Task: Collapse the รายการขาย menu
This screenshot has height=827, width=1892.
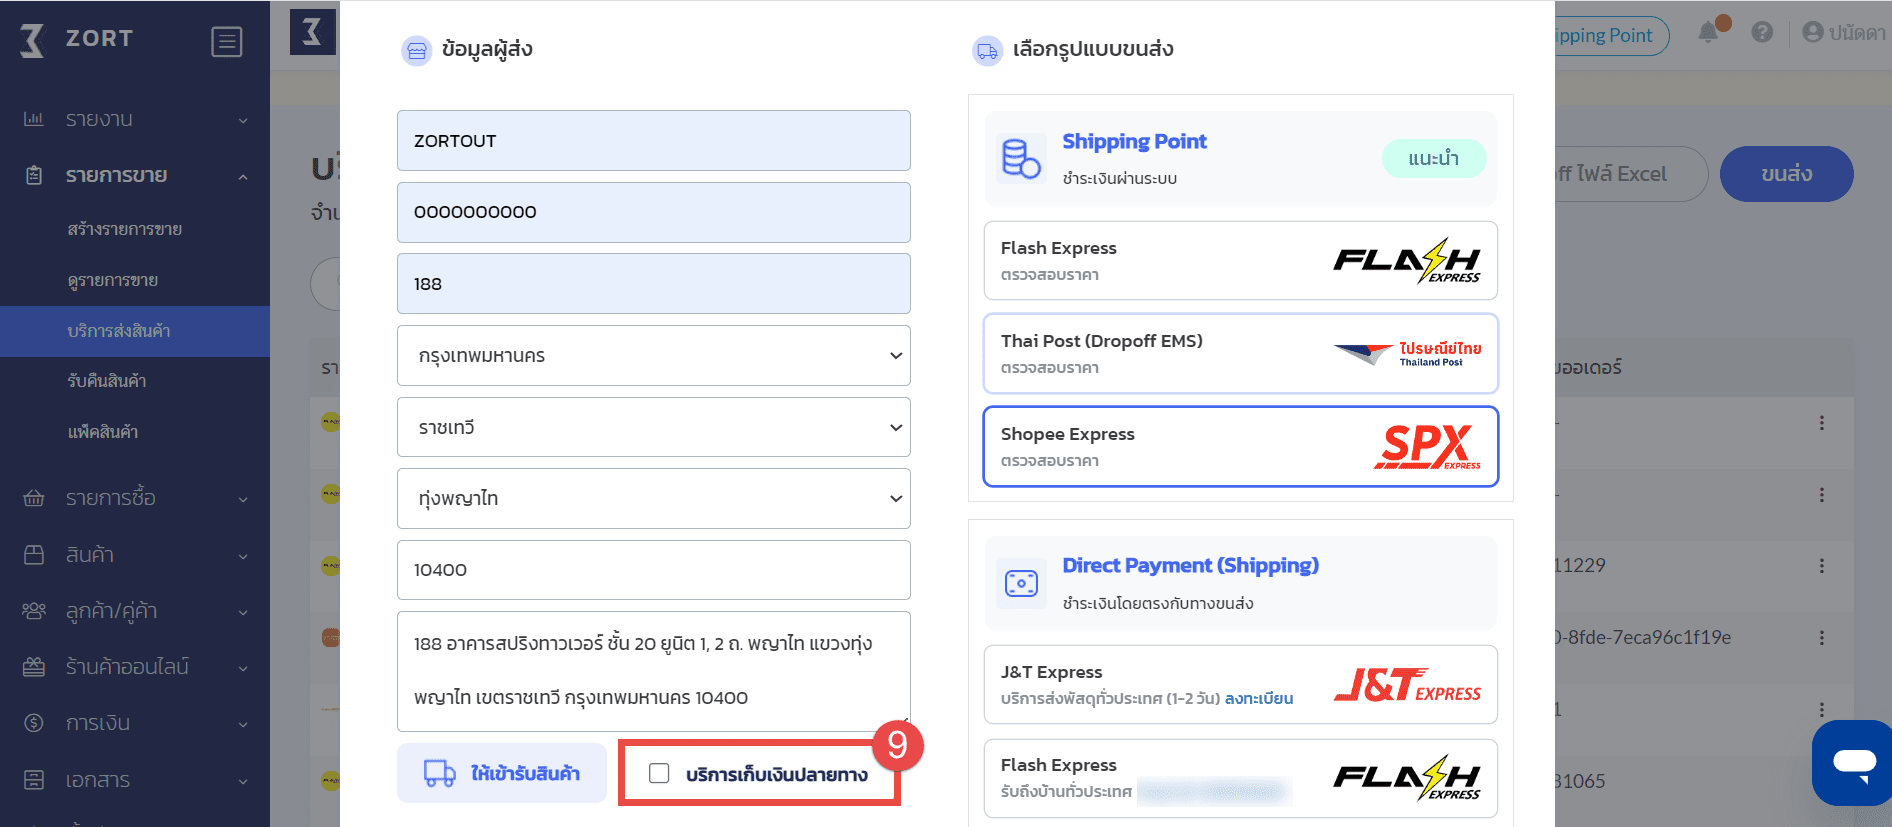Action: coord(135,175)
